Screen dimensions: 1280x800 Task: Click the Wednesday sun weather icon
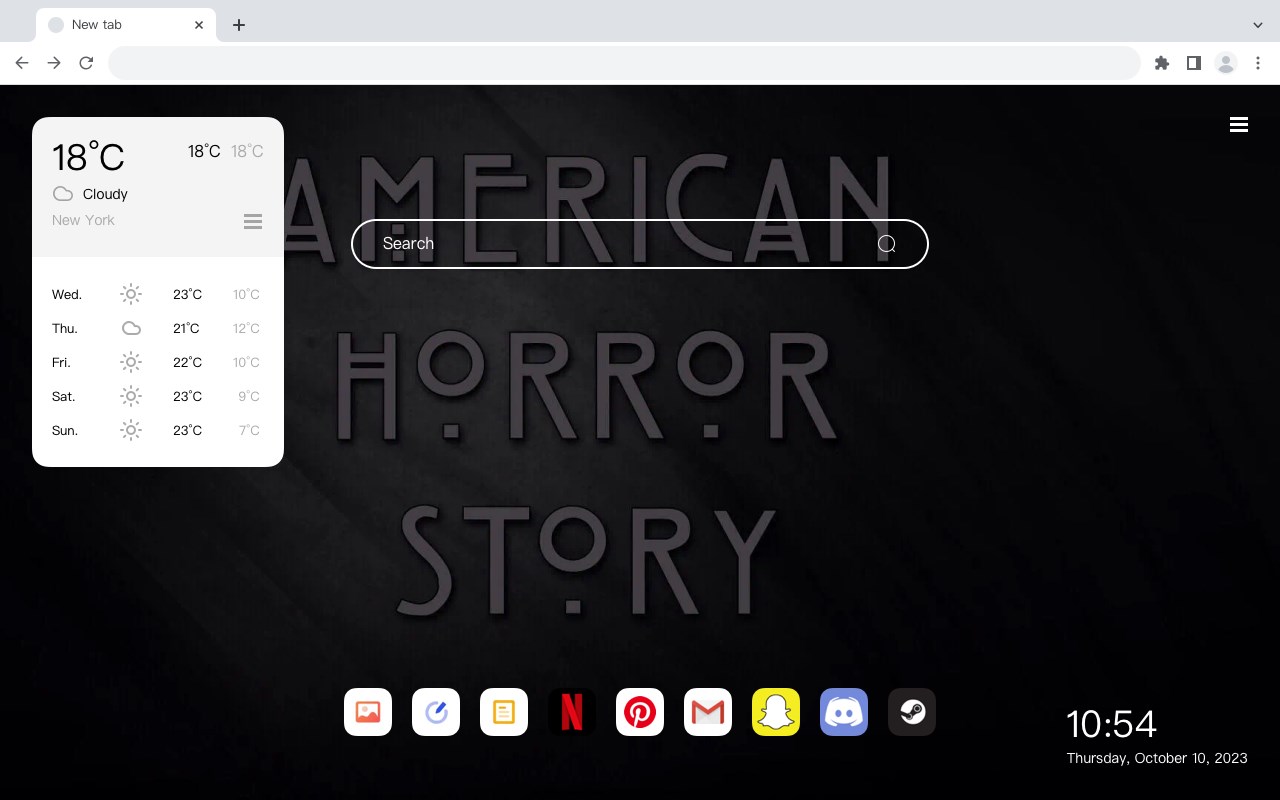click(131, 294)
